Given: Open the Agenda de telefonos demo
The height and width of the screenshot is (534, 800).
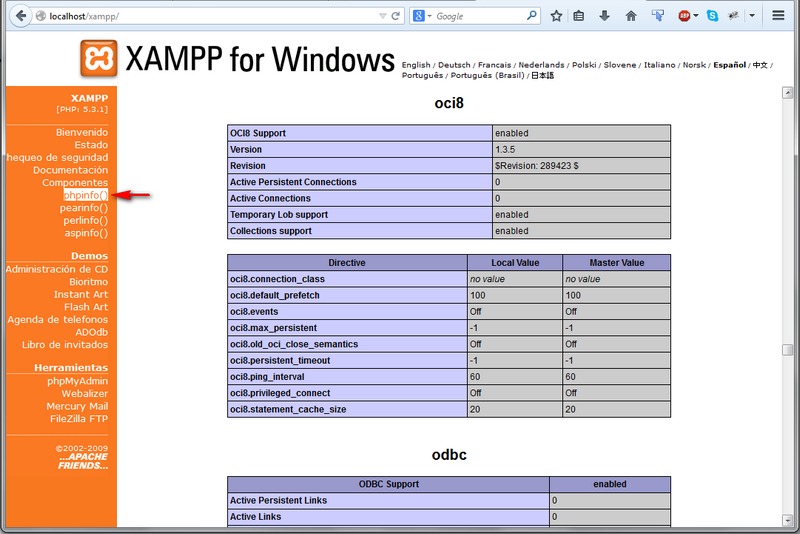Looking at the screenshot, I should click(x=58, y=320).
